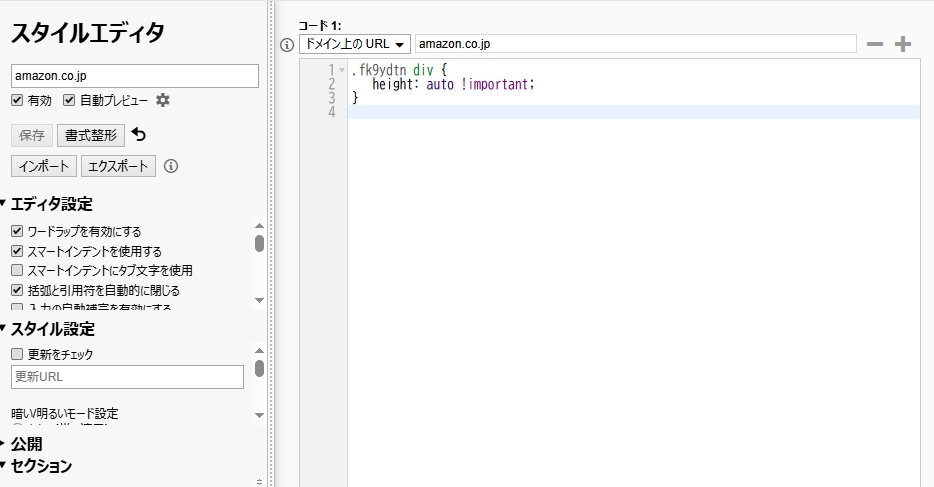Viewport: 934px width, 487px height.
Task: Click the scroll-up arrow of editor settings list
Action: click(259, 225)
